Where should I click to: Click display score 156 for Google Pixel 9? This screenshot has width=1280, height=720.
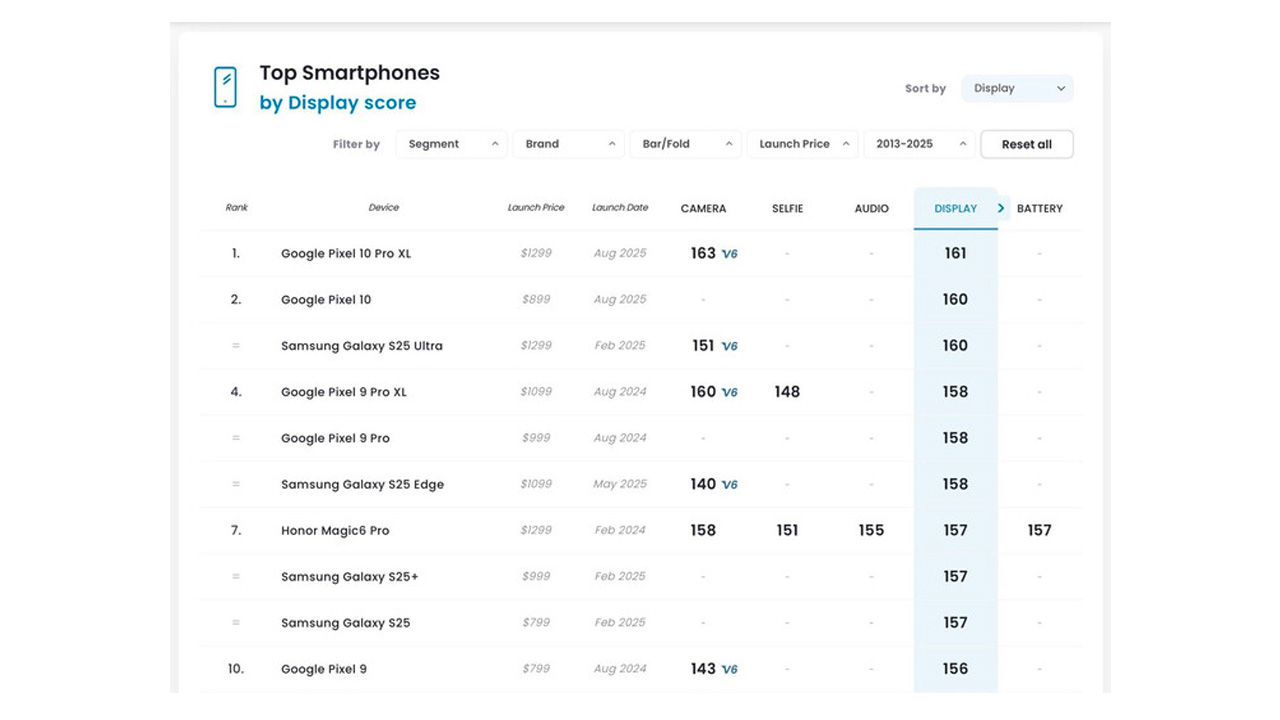[x=955, y=669]
